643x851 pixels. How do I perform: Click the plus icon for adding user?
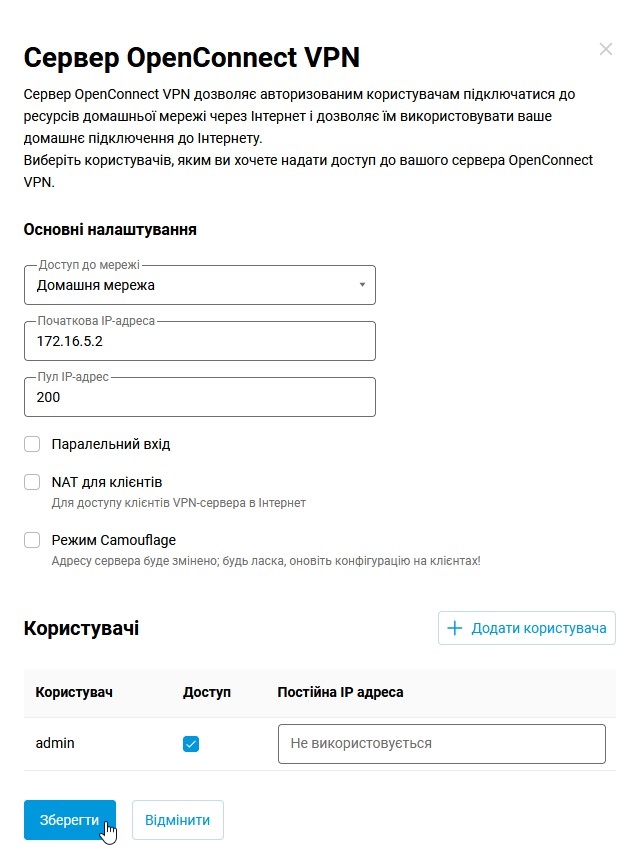[455, 628]
